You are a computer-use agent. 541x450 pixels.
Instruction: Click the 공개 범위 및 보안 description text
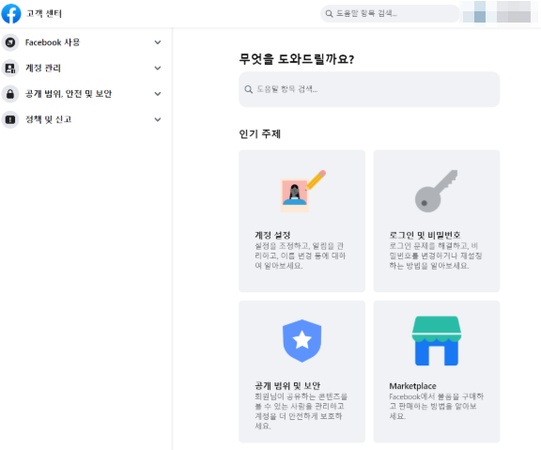coord(301,411)
